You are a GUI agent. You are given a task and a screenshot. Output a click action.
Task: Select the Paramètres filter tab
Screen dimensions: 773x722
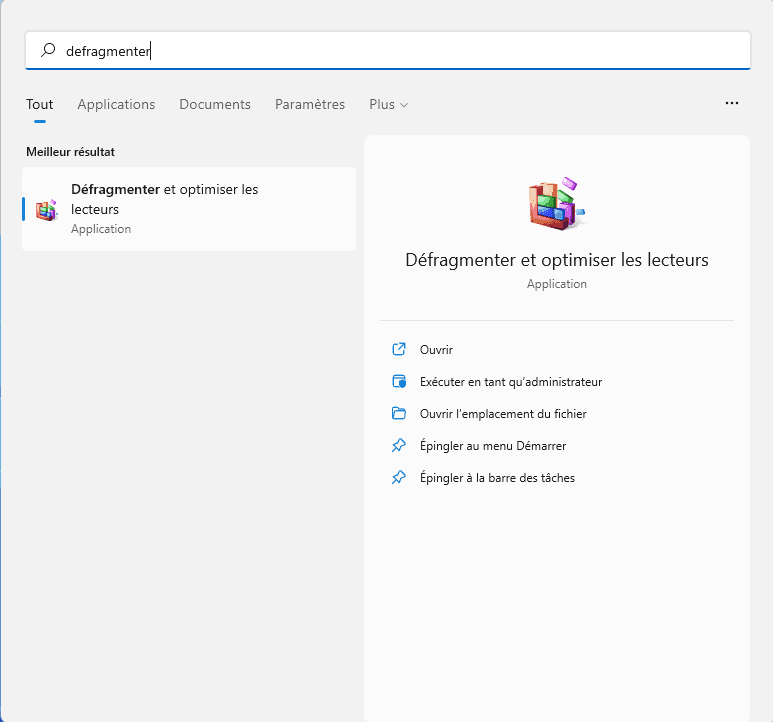[310, 105]
